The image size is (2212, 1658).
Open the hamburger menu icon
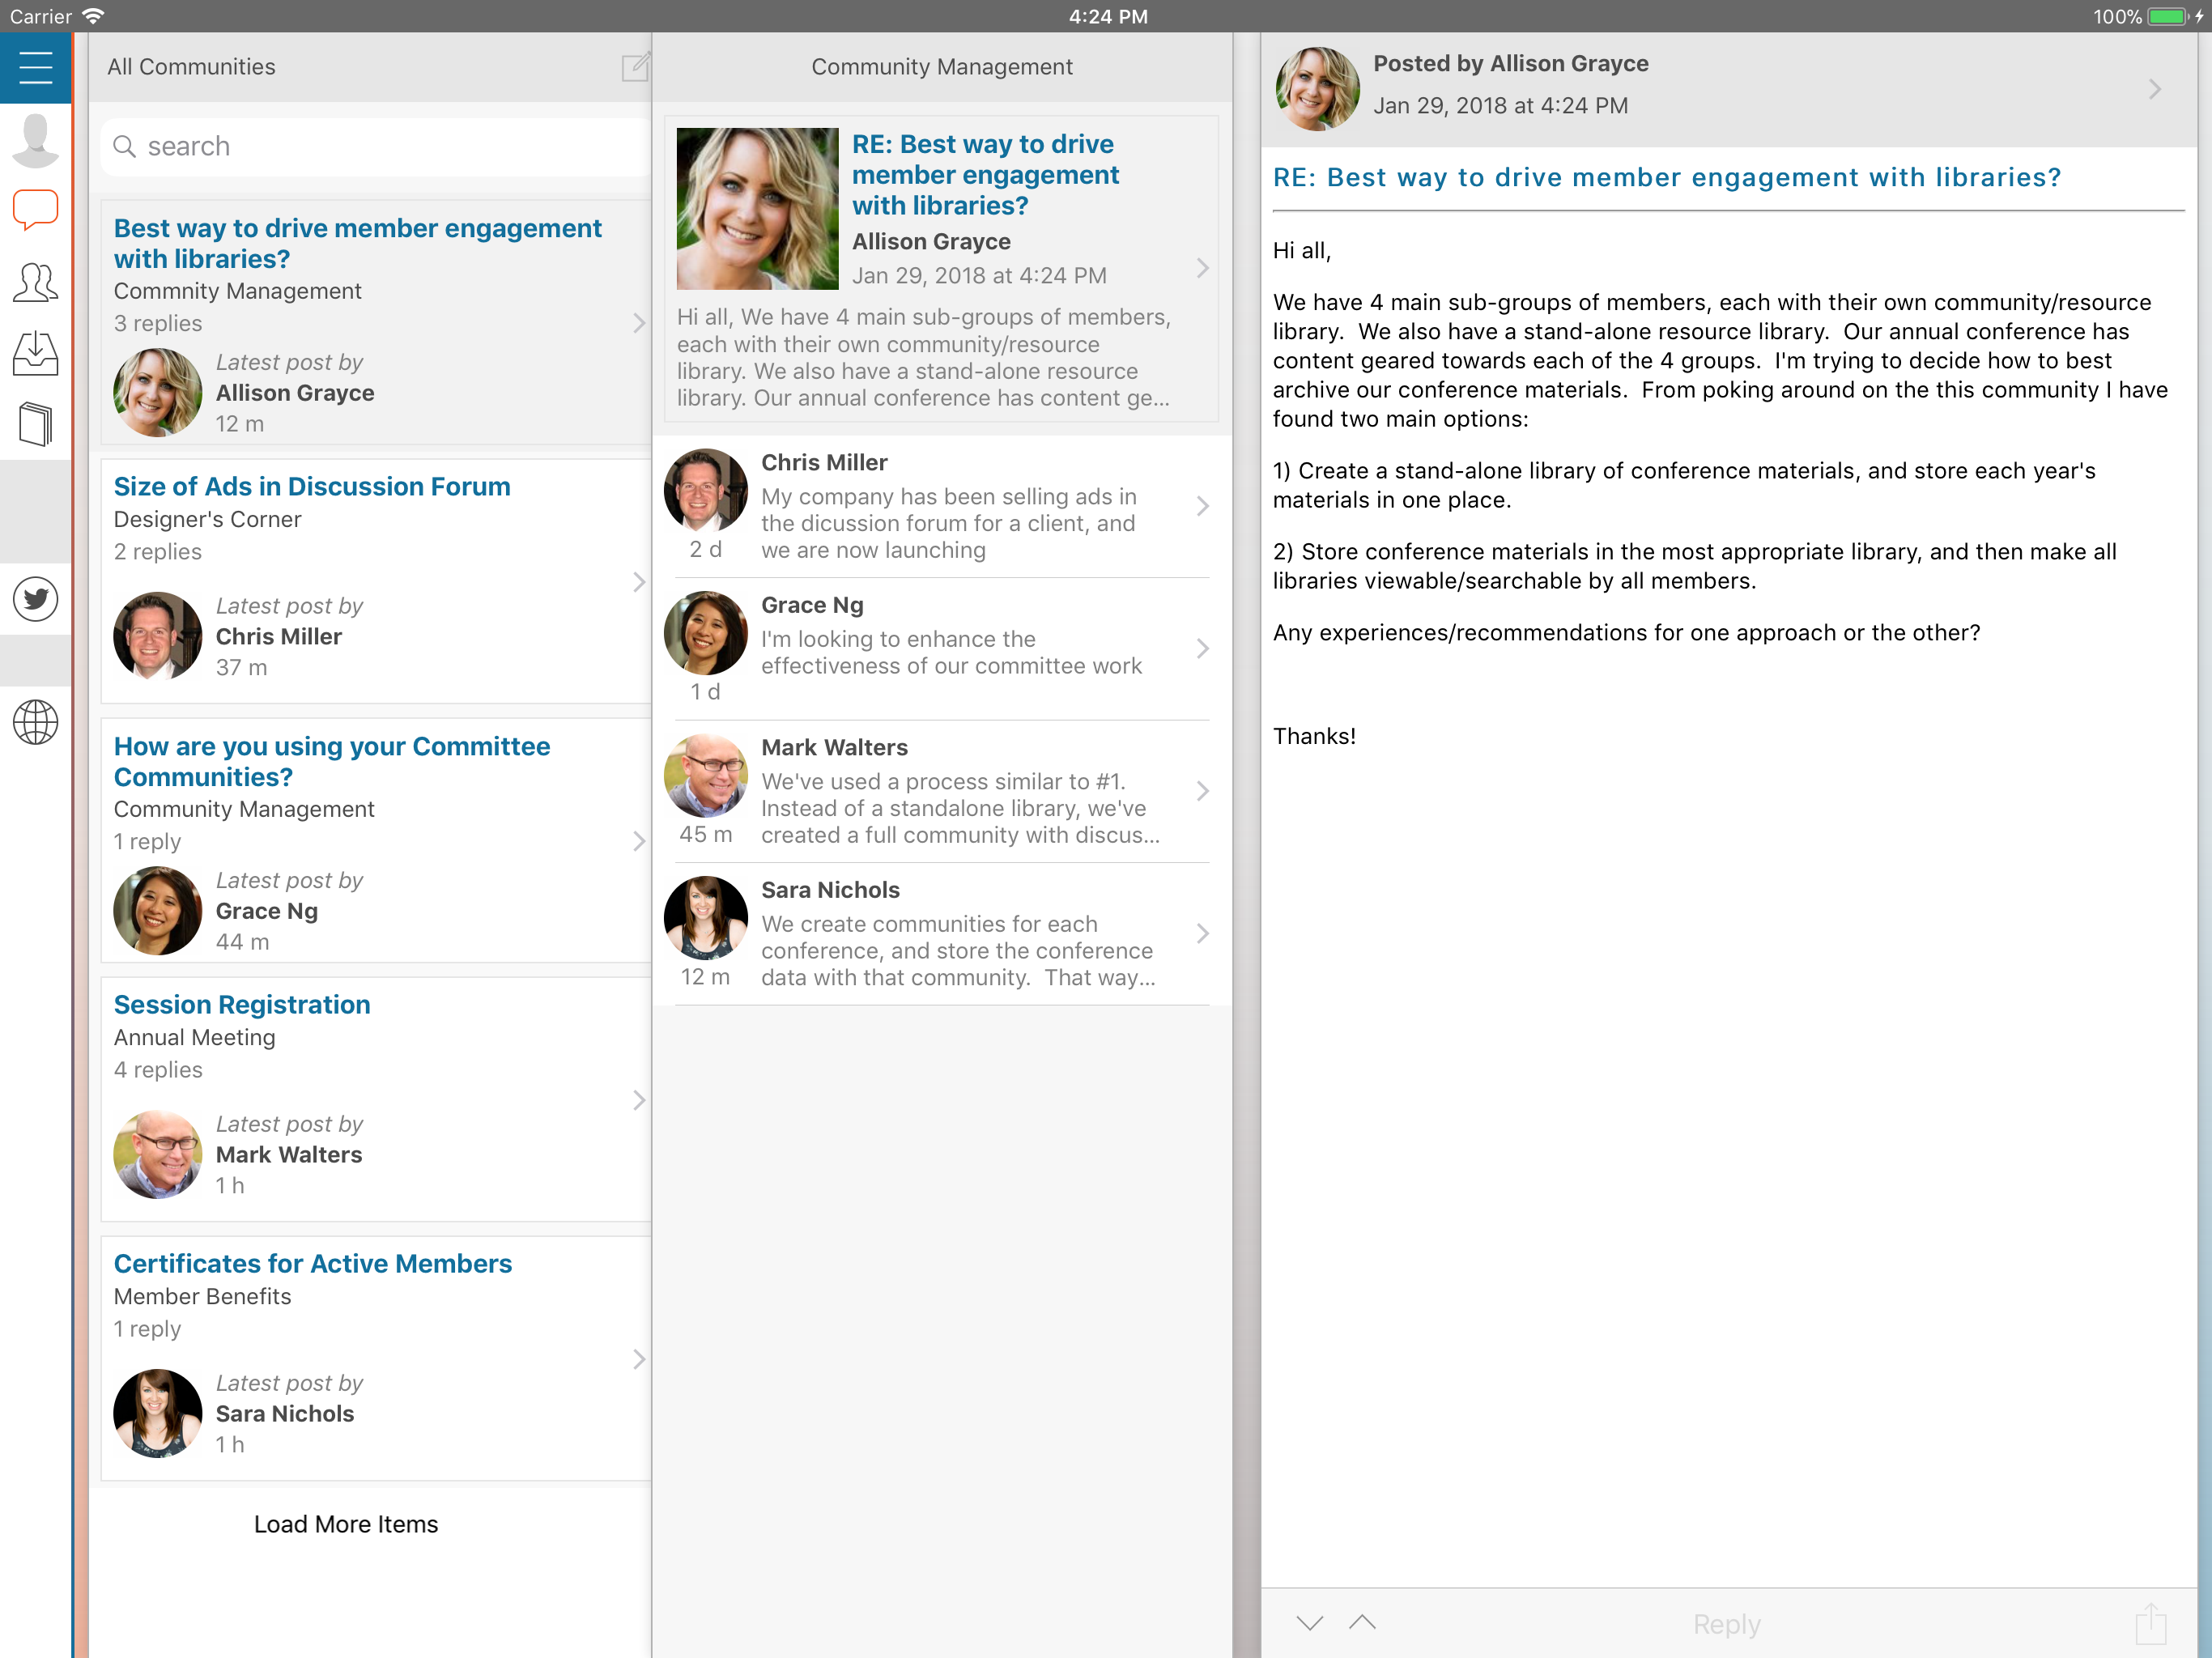point(35,67)
